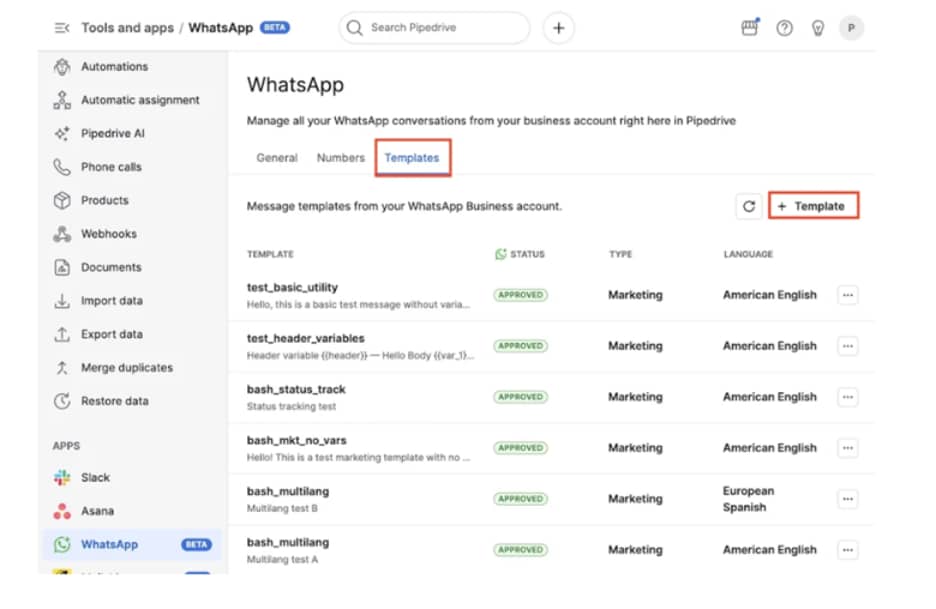Viewport: 936px width, 609px height.
Task: Switch to the Numbers tab
Action: tap(340, 158)
